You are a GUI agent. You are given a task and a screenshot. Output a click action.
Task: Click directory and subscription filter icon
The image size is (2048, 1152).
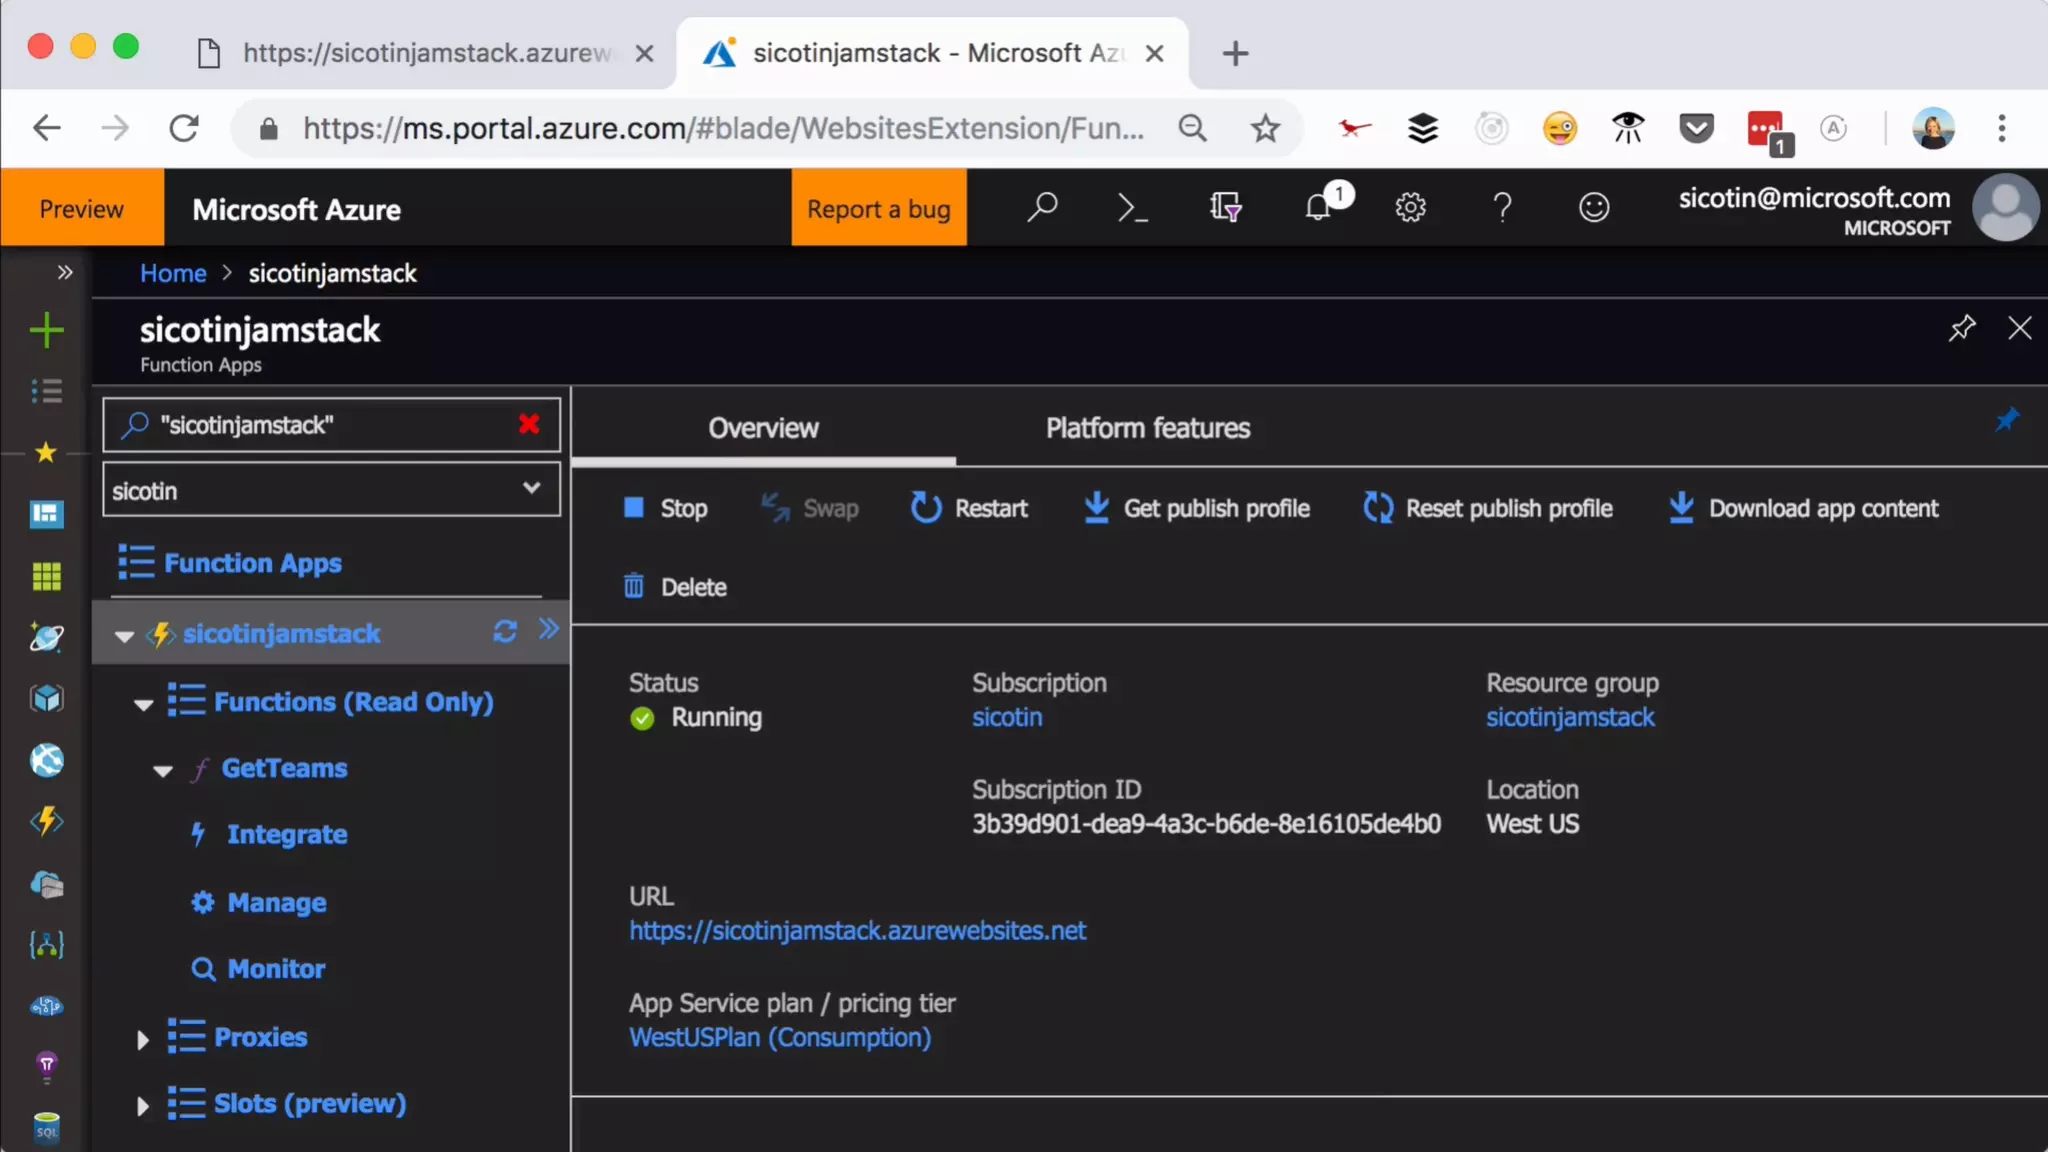pos(1225,208)
